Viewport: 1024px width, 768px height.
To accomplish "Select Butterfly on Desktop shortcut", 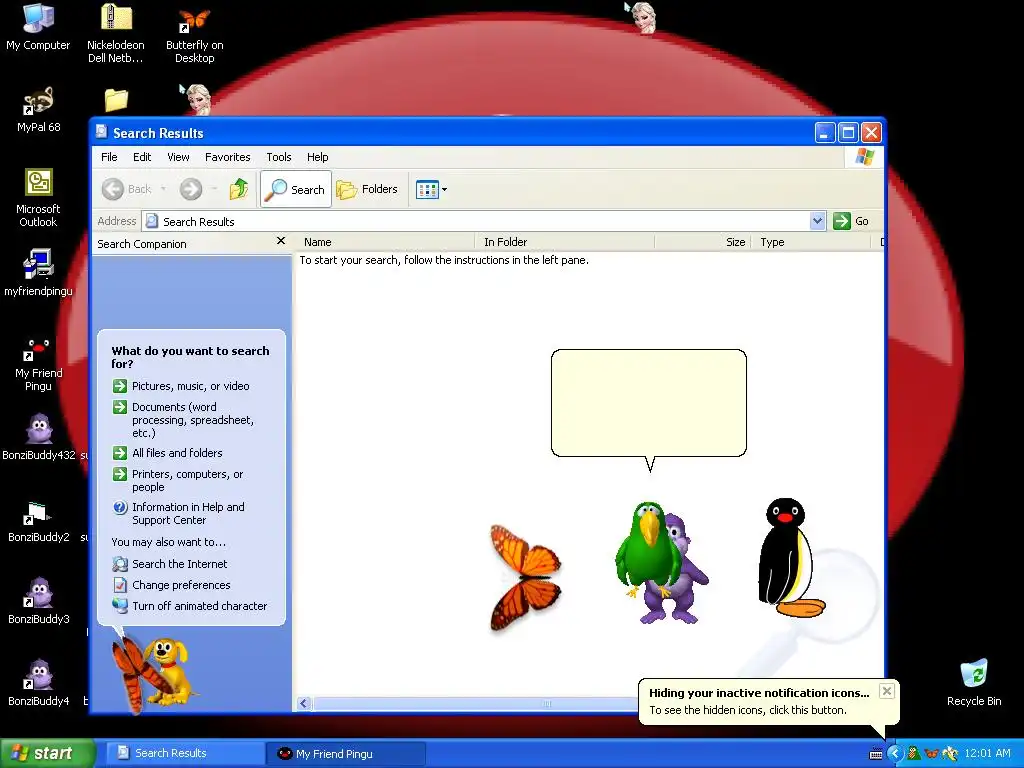I will (x=195, y=37).
